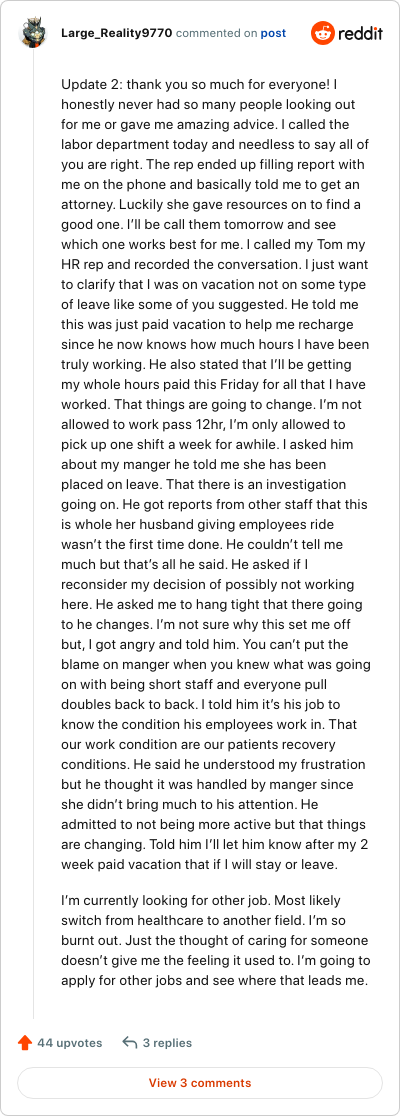
Task: Click the reply arrow icon
Action: click(130, 1043)
